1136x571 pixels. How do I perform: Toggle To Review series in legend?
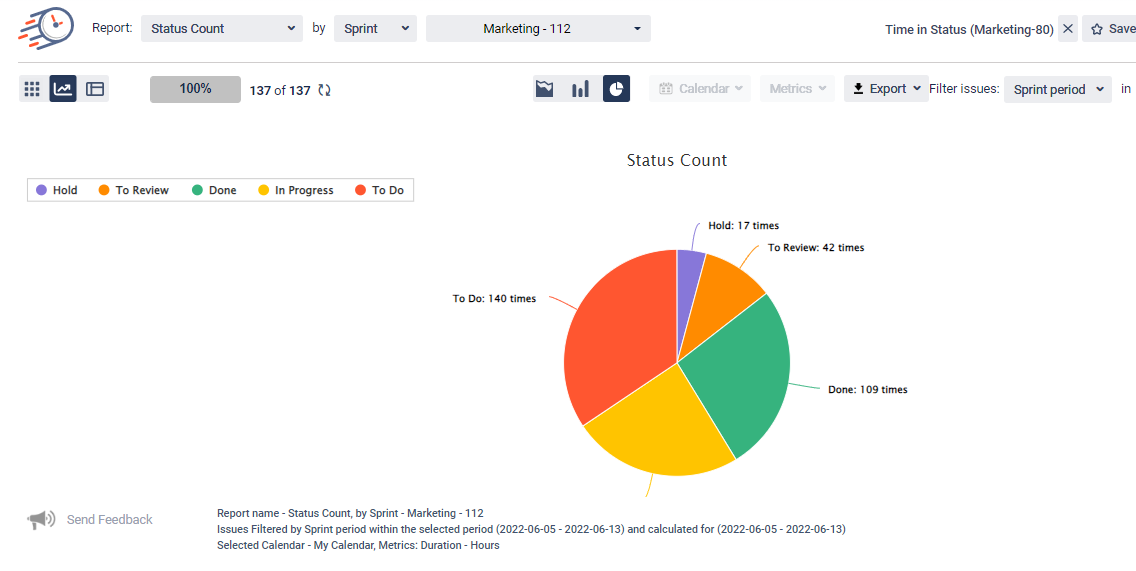coord(133,191)
